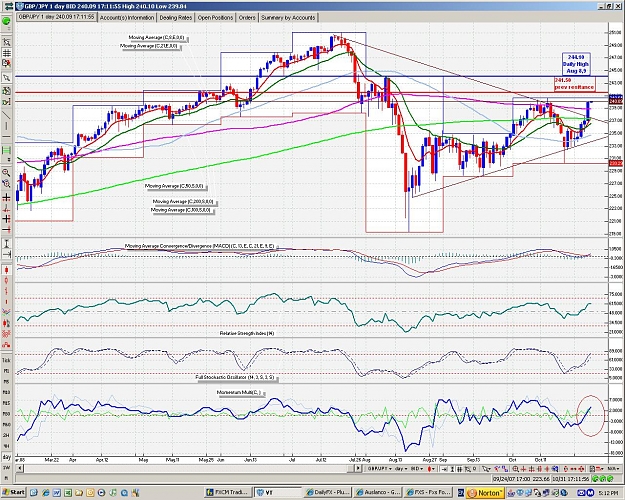The width and height of the screenshot is (625, 500).
Task: Launch Word from quick launch bar
Action: click(x=57, y=493)
